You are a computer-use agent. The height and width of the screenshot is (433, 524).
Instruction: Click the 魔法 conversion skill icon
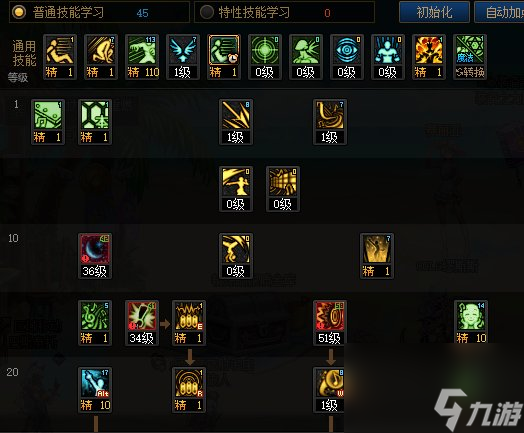(x=470, y=51)
